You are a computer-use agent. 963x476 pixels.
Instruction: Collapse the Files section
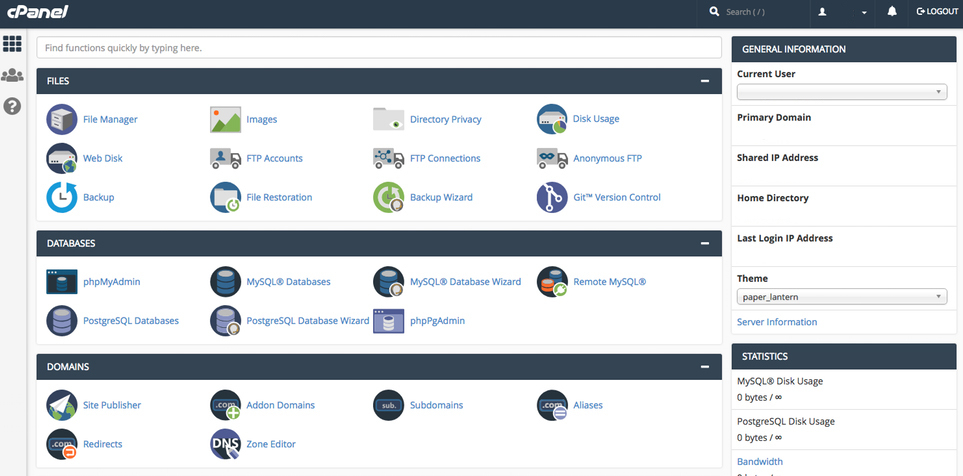coord(705,81)
